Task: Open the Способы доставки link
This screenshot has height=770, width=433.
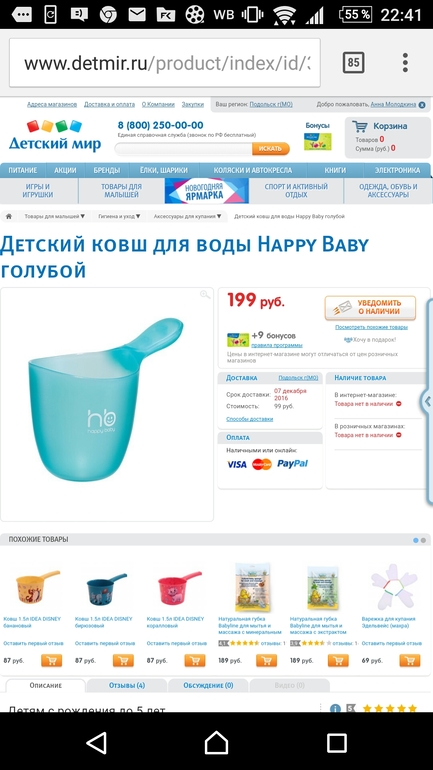Action: tap(249, 419)
